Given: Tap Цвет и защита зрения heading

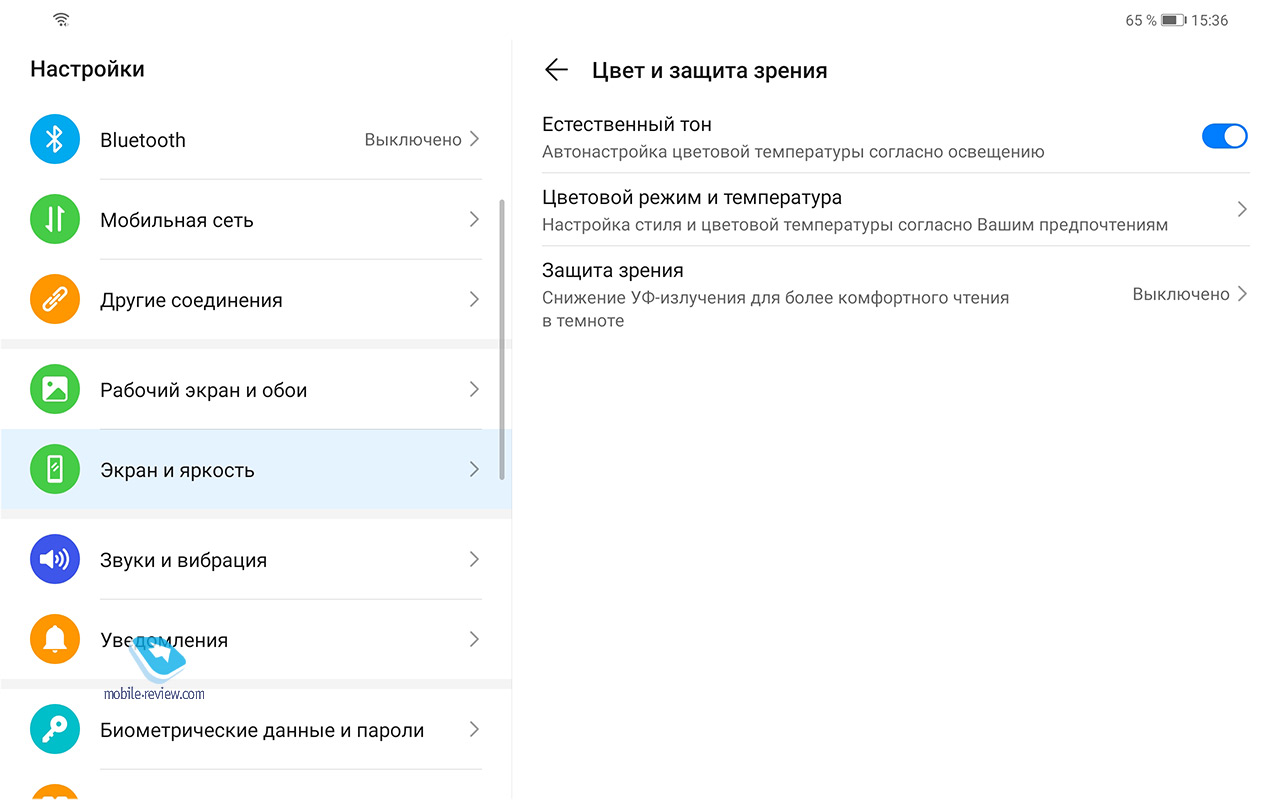Looking at the screenshot, I should [710, 70].
